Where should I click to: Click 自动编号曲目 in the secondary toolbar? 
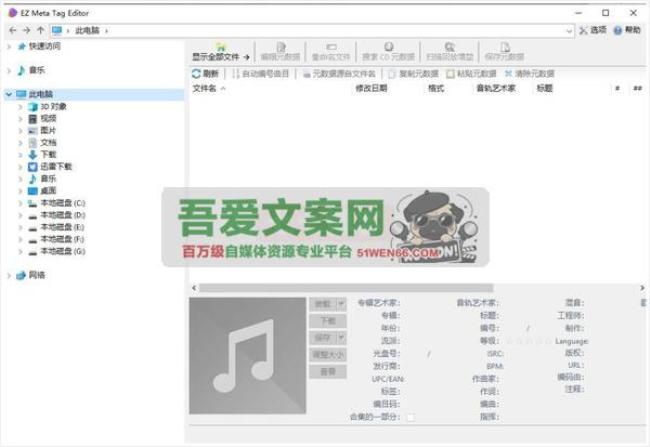[x=261, y=74]
